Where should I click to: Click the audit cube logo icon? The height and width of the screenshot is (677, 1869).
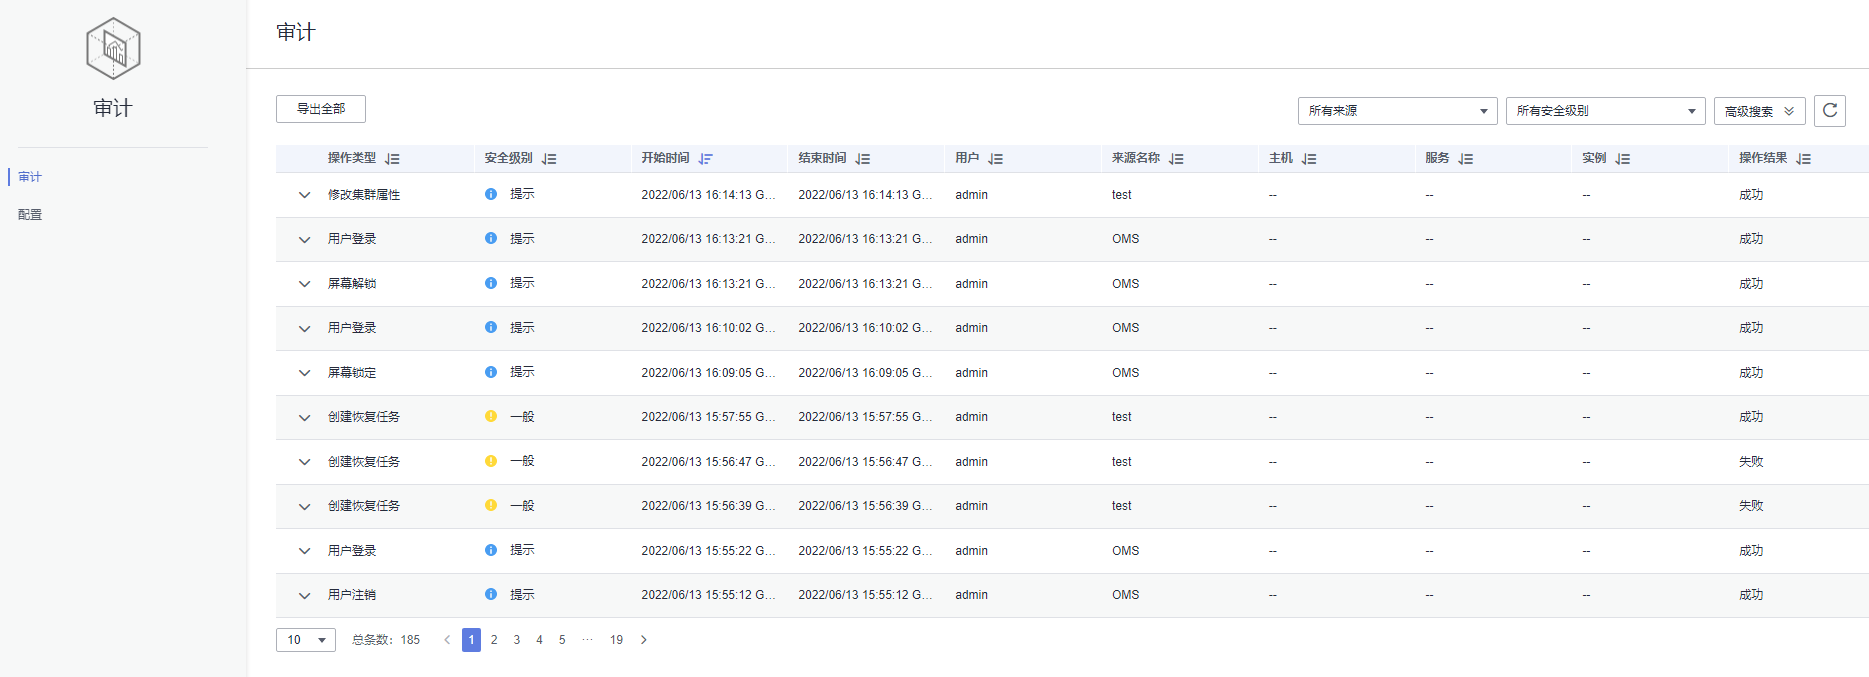113,49
